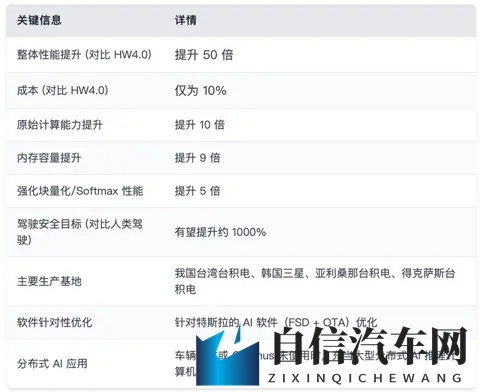Click the cell '成本 (对比 HW4.0)'

coord(63,90)
